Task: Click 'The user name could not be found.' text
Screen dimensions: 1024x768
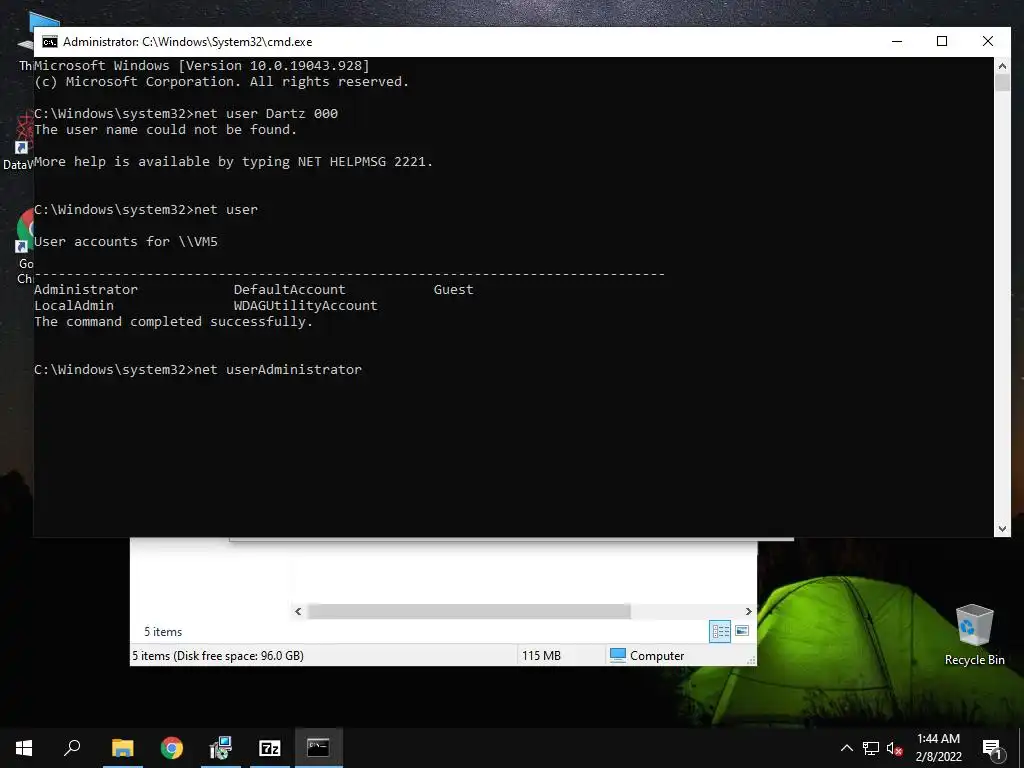Action: (165, 129)
